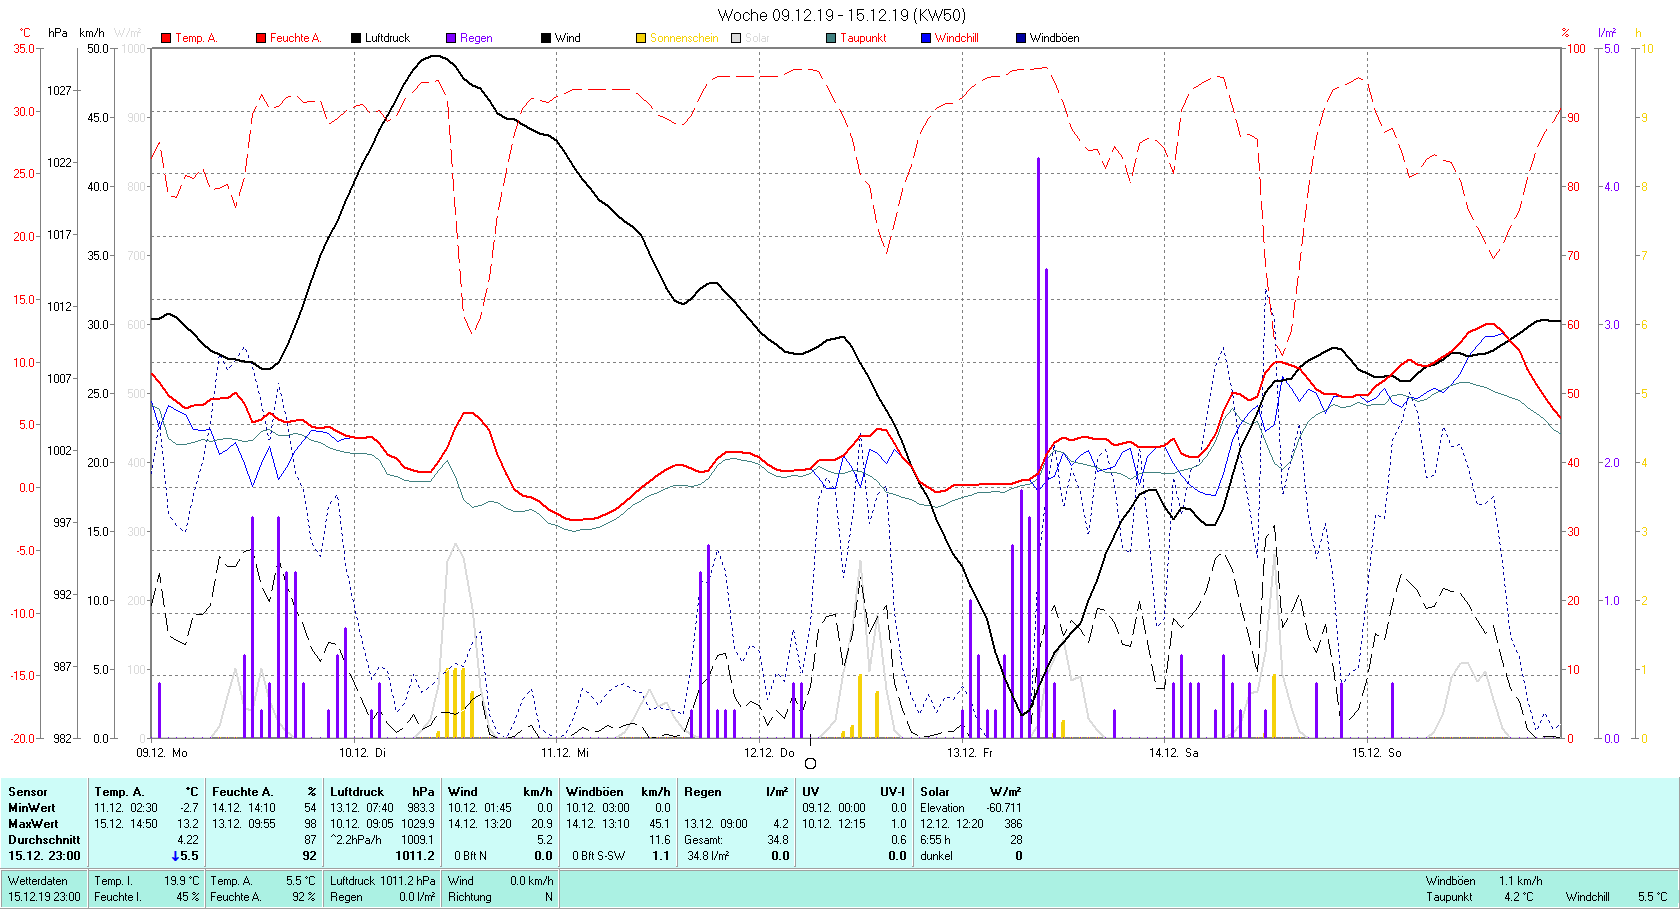
Task: Click the Feuchte A. legend label
Action: pyautogui.click(x=296, y=38)
